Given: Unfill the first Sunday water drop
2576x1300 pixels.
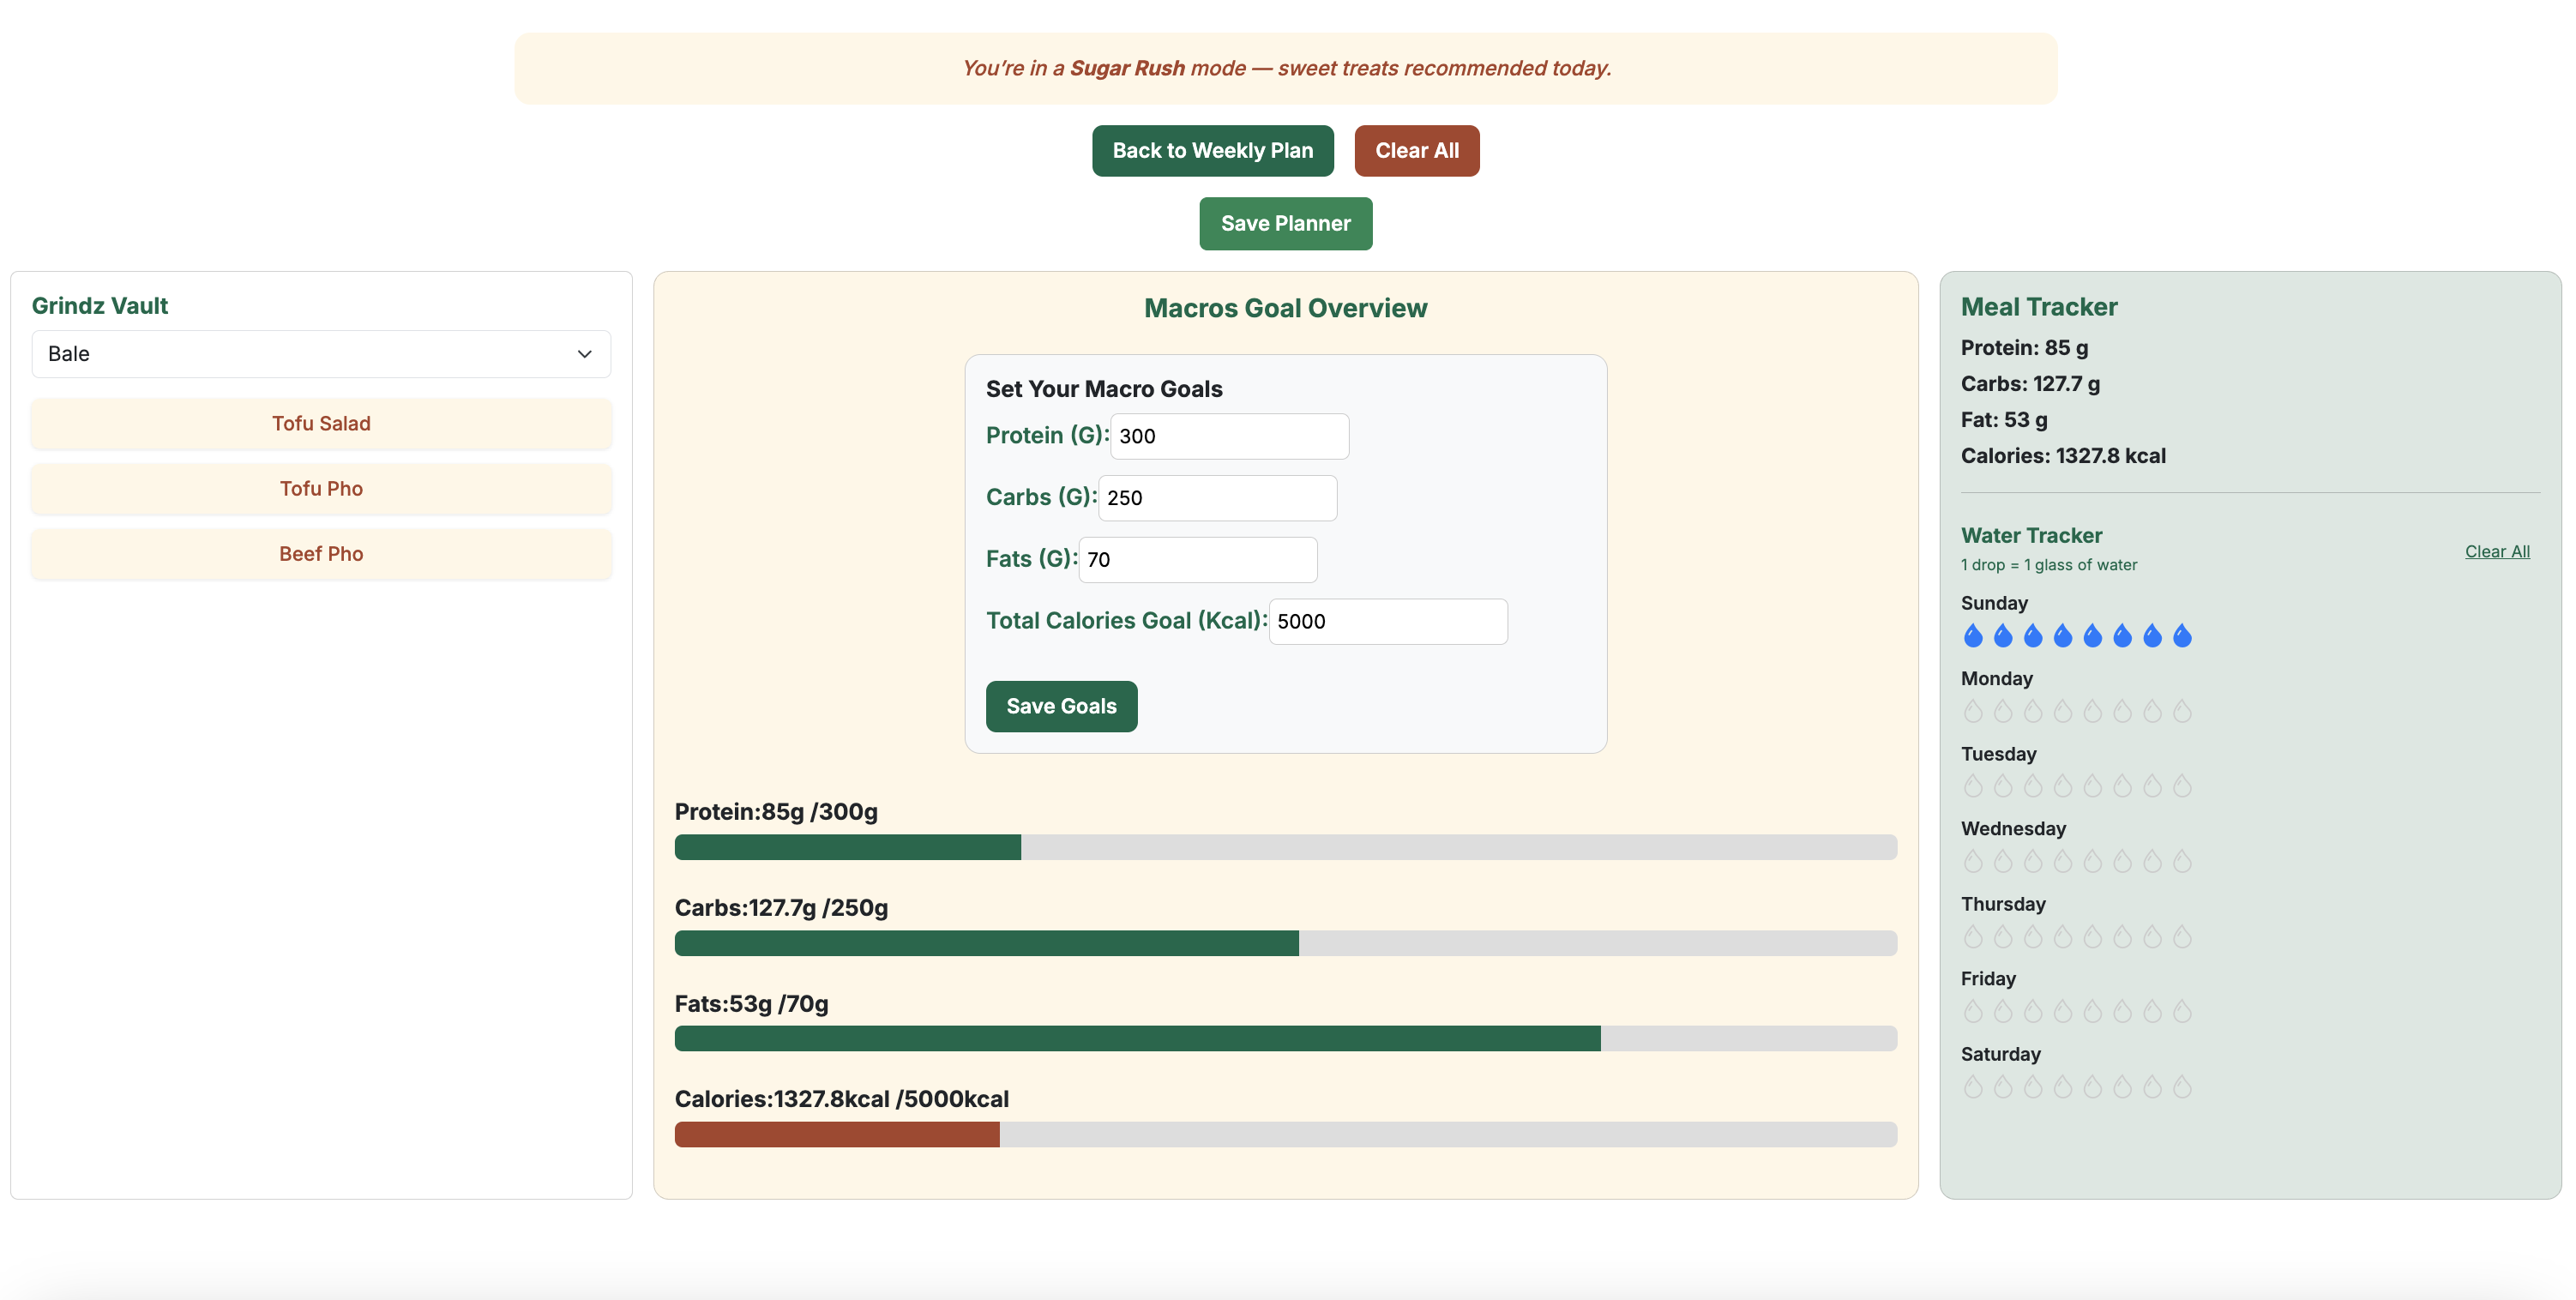Looking at the screenshot, I should click(x=1972, y=636).
